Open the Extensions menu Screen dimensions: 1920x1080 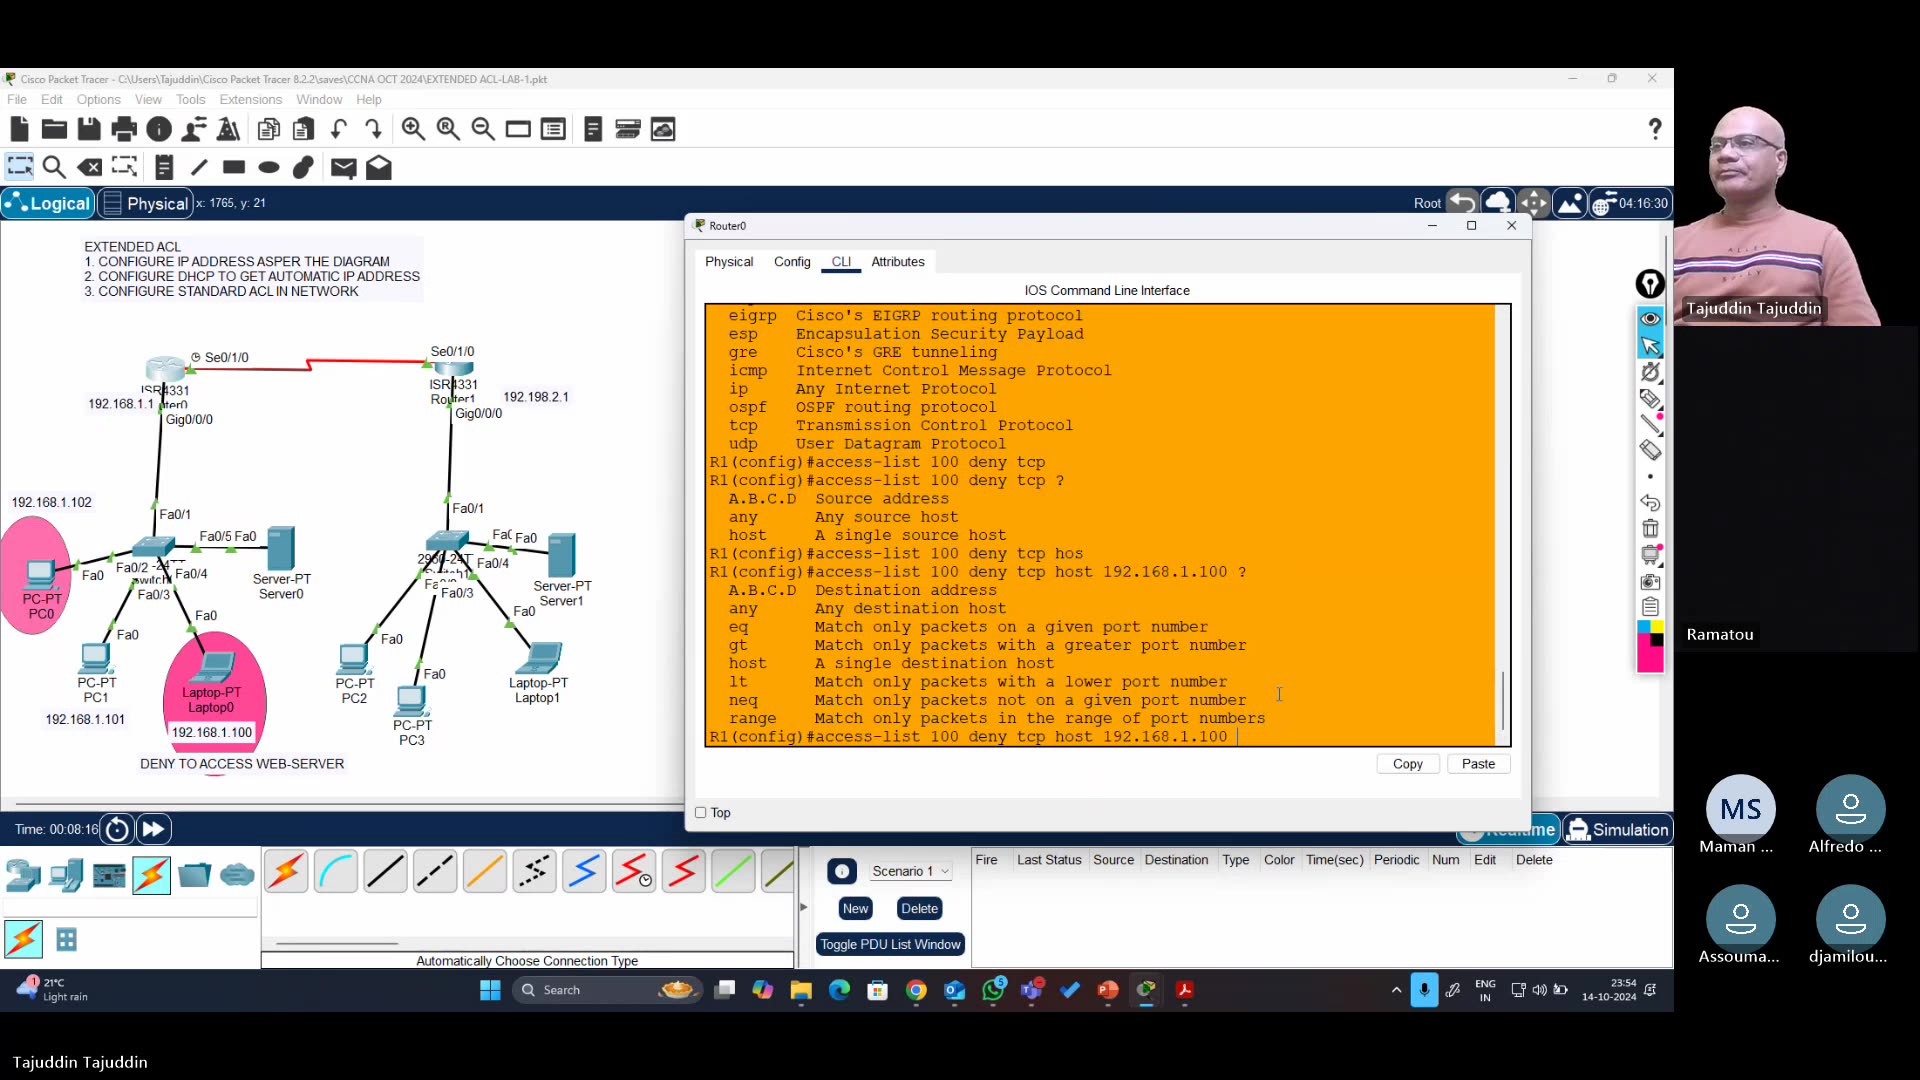coord(250,99)
